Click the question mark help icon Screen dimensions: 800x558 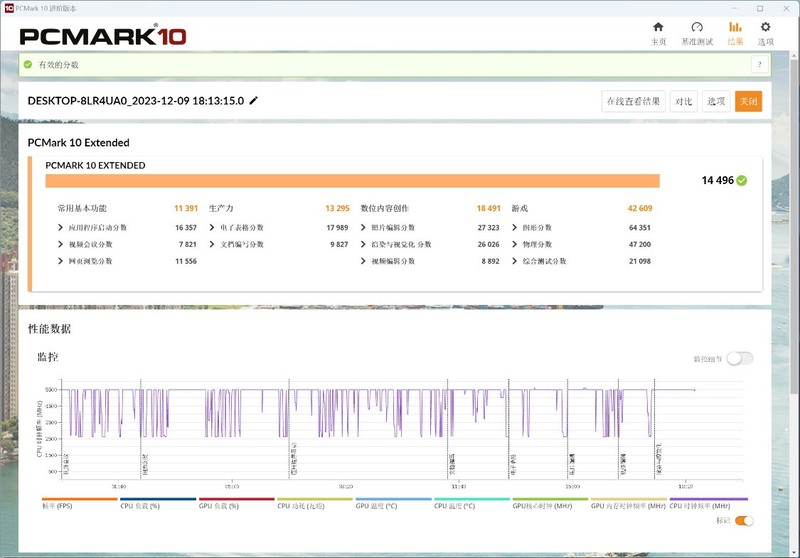(x=760, y=65)
